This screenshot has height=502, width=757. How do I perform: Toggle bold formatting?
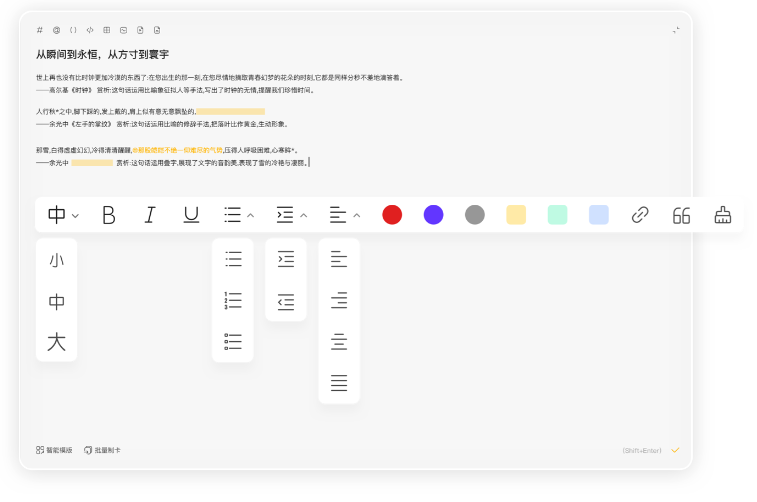pyautogui.click(x=109, y=215)
